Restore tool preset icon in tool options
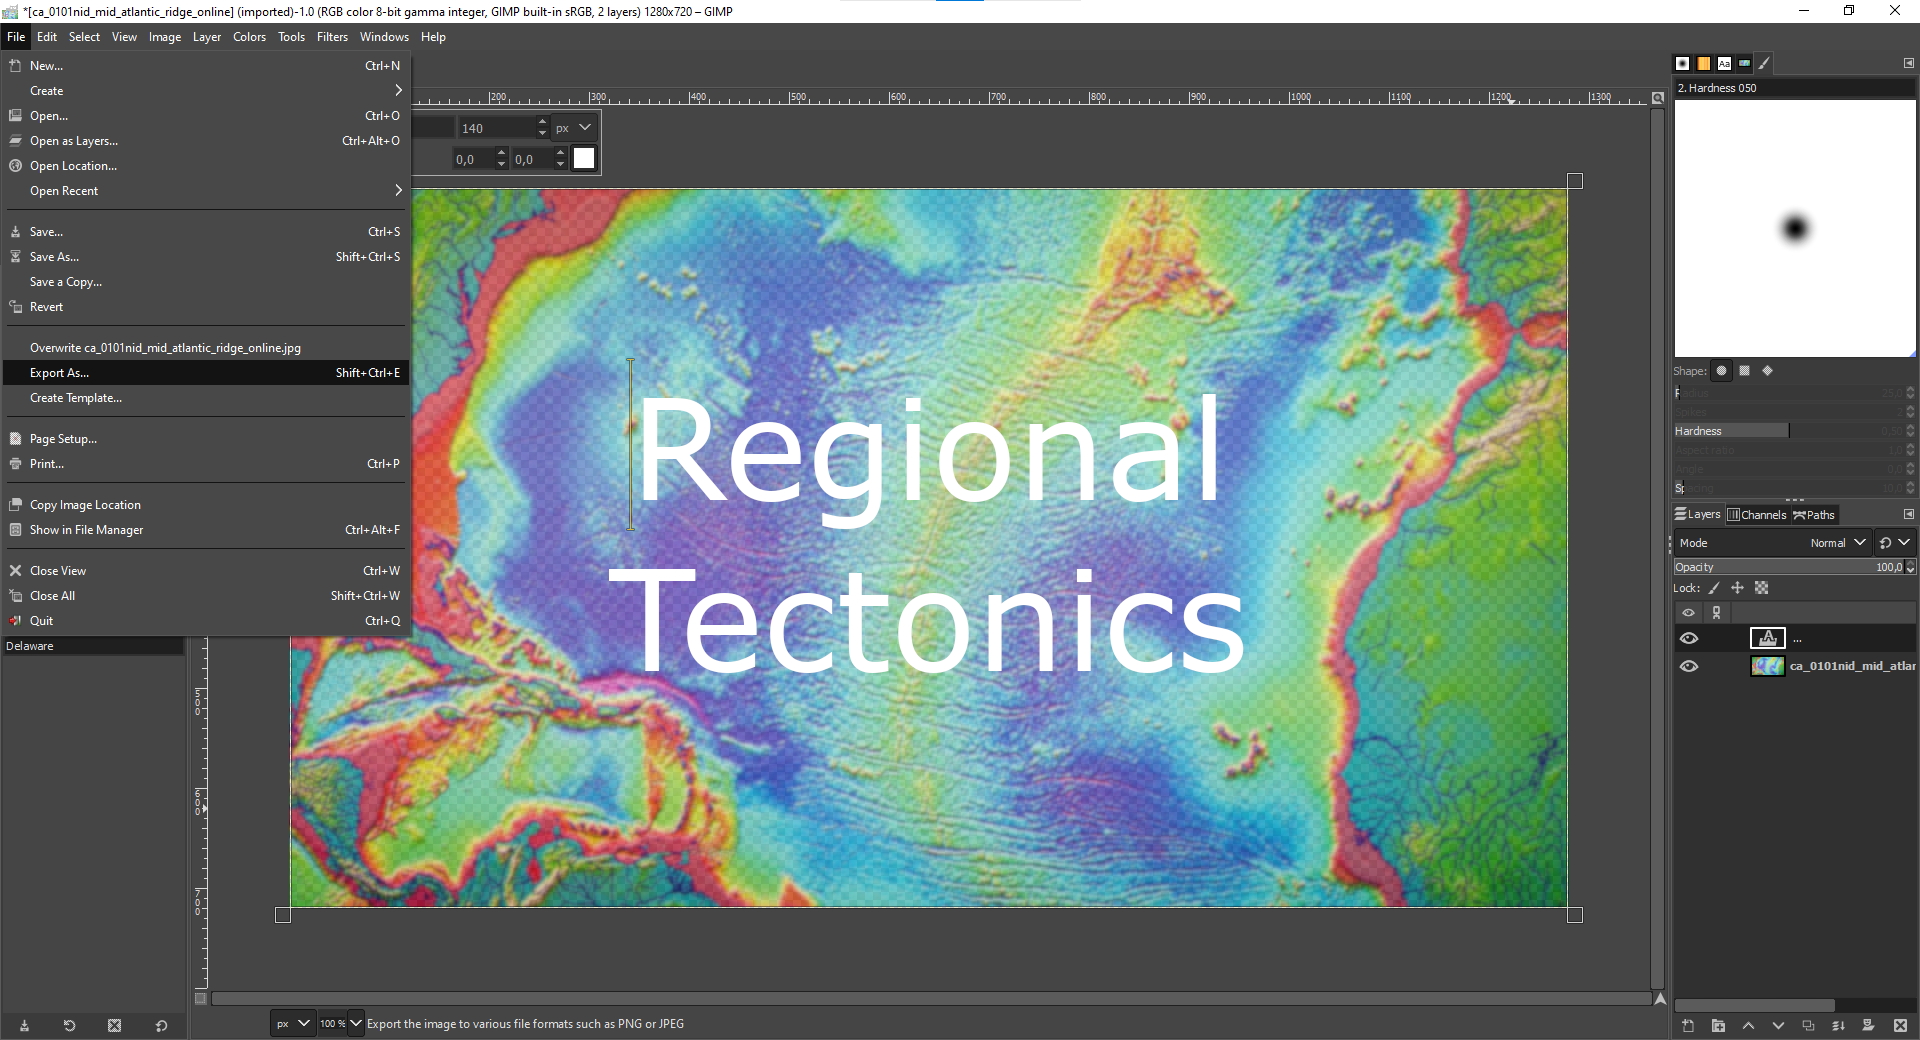1920x1040 pixels. [69, 1026]
